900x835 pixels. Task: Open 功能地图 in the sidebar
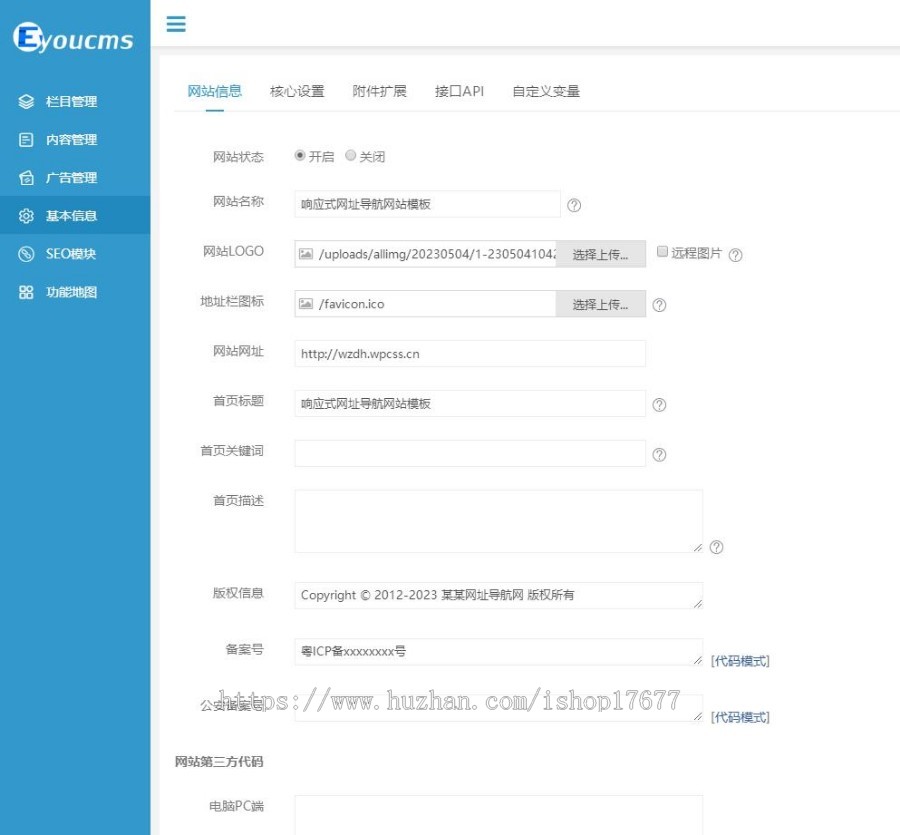coord(75,292)
